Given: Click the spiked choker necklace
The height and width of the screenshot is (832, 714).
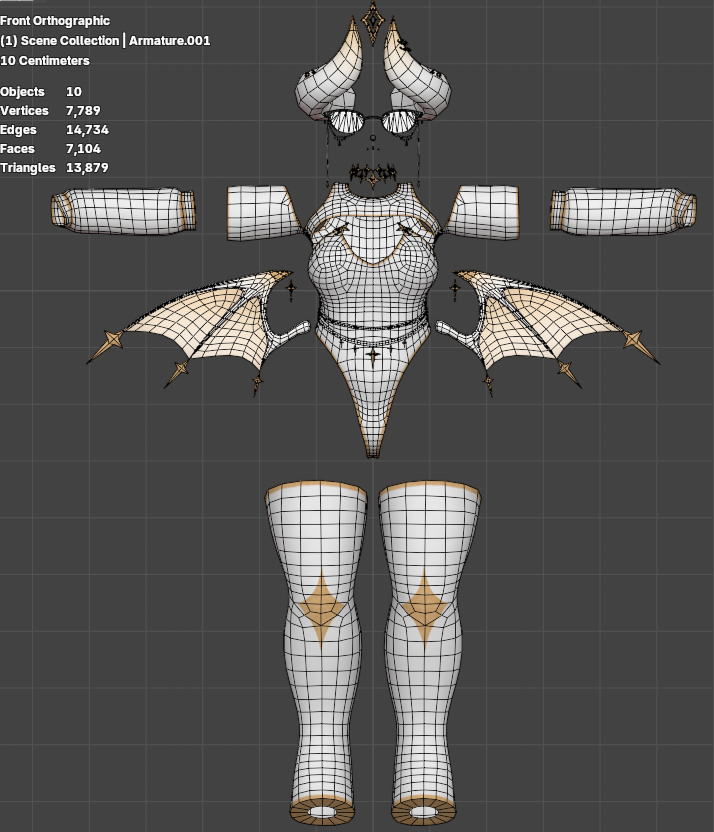Looking at the screenshot, I should click(x=373, y=174).
